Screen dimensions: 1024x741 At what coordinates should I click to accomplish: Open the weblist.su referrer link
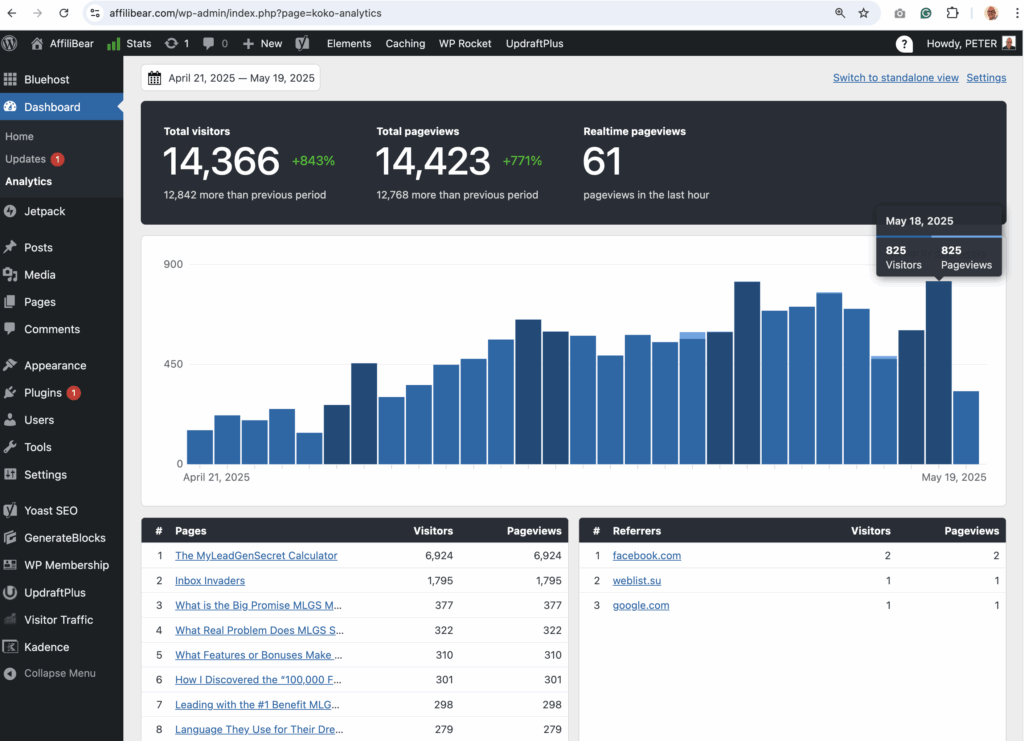(637, 580)
